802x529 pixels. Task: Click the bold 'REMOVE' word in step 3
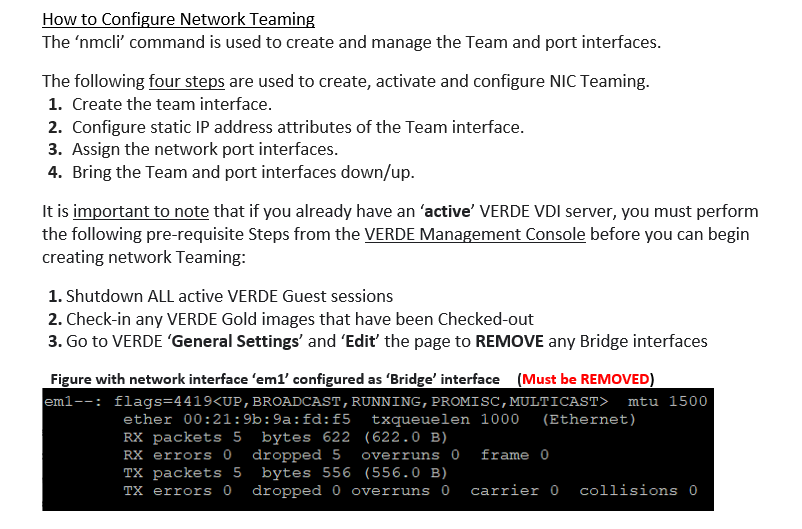[509, 341]
